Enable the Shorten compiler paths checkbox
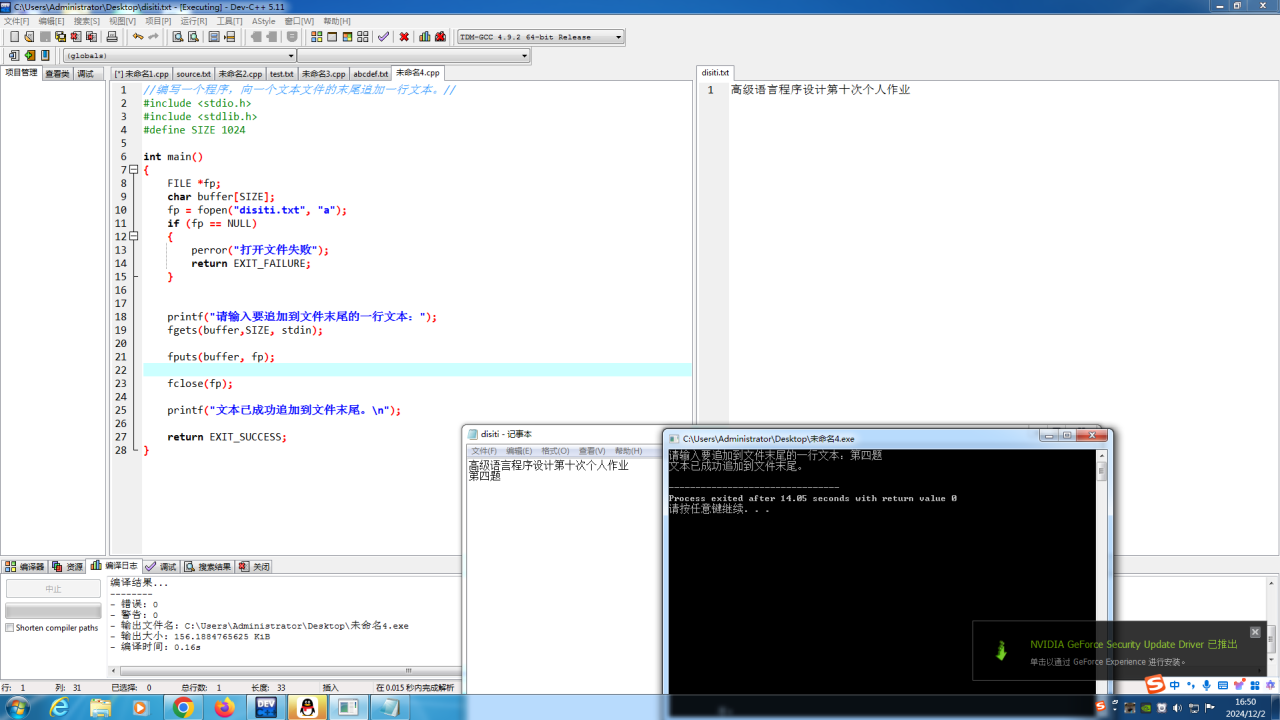The image size is (1280, 720). pyautogui.click(x=10, y=628)
